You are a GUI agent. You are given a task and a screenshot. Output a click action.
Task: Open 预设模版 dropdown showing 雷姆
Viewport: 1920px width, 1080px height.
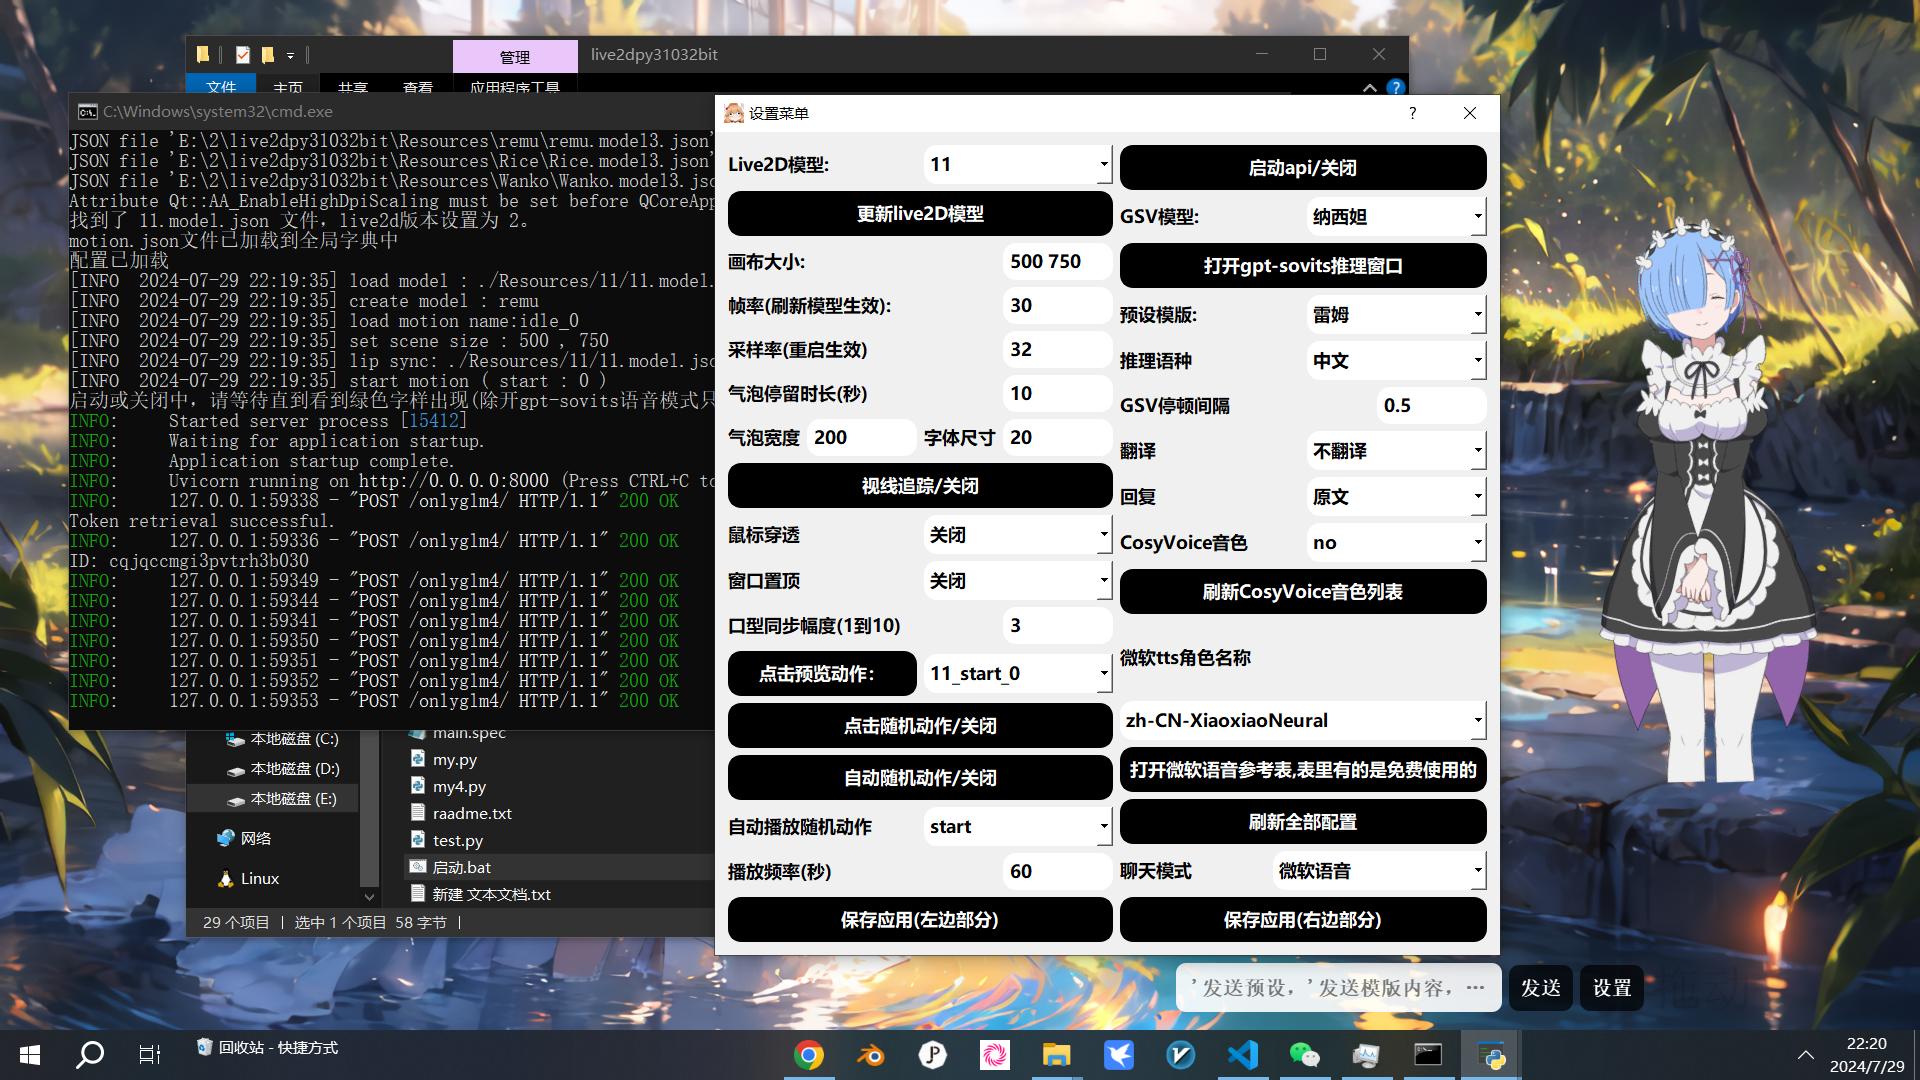point(1396,314)
